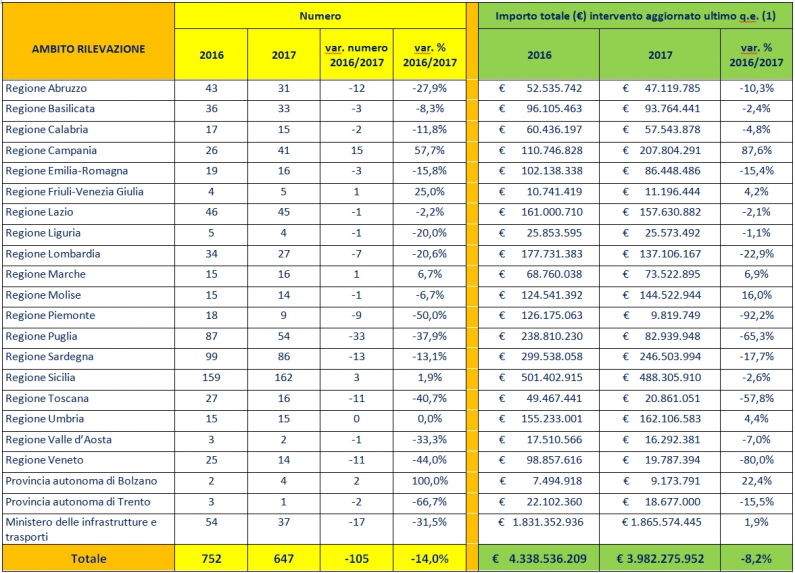The width and height of the screenshot is (795, 573).
Task: Select the total amount € 3.982.275.952
Action: (661, 559)
